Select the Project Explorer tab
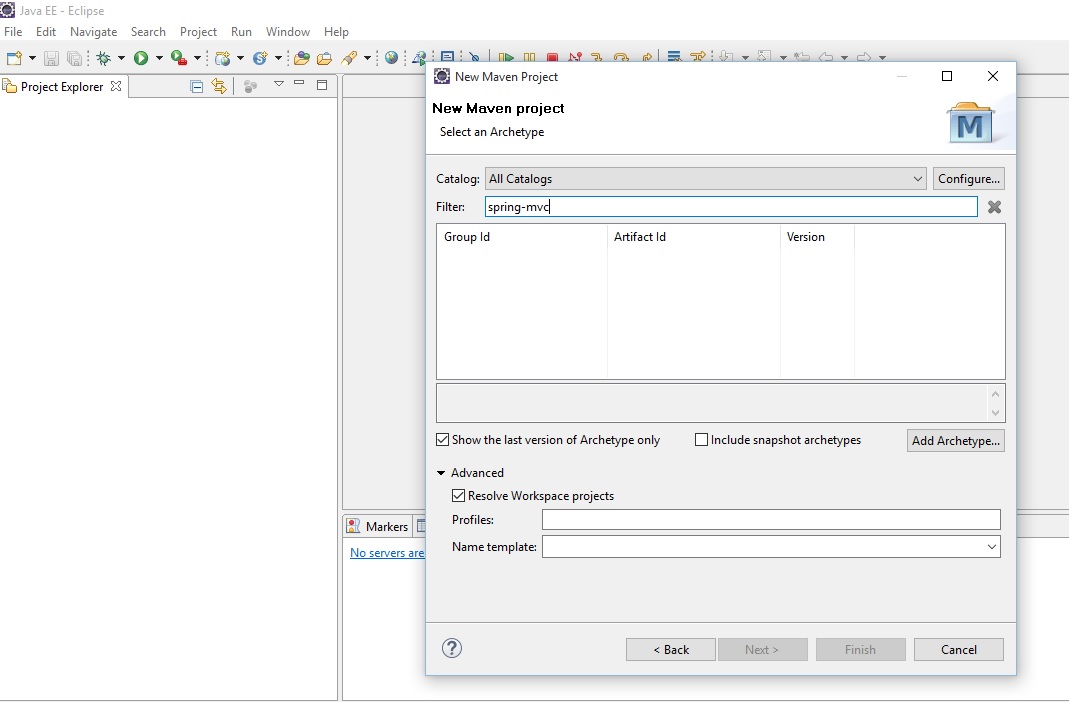The width and height of the screenshot is (1069, 702). tap(62, 87)
